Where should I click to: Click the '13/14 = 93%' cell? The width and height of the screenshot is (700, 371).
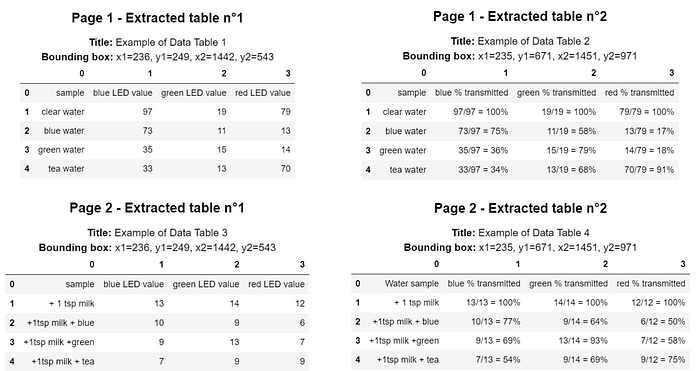583,341
